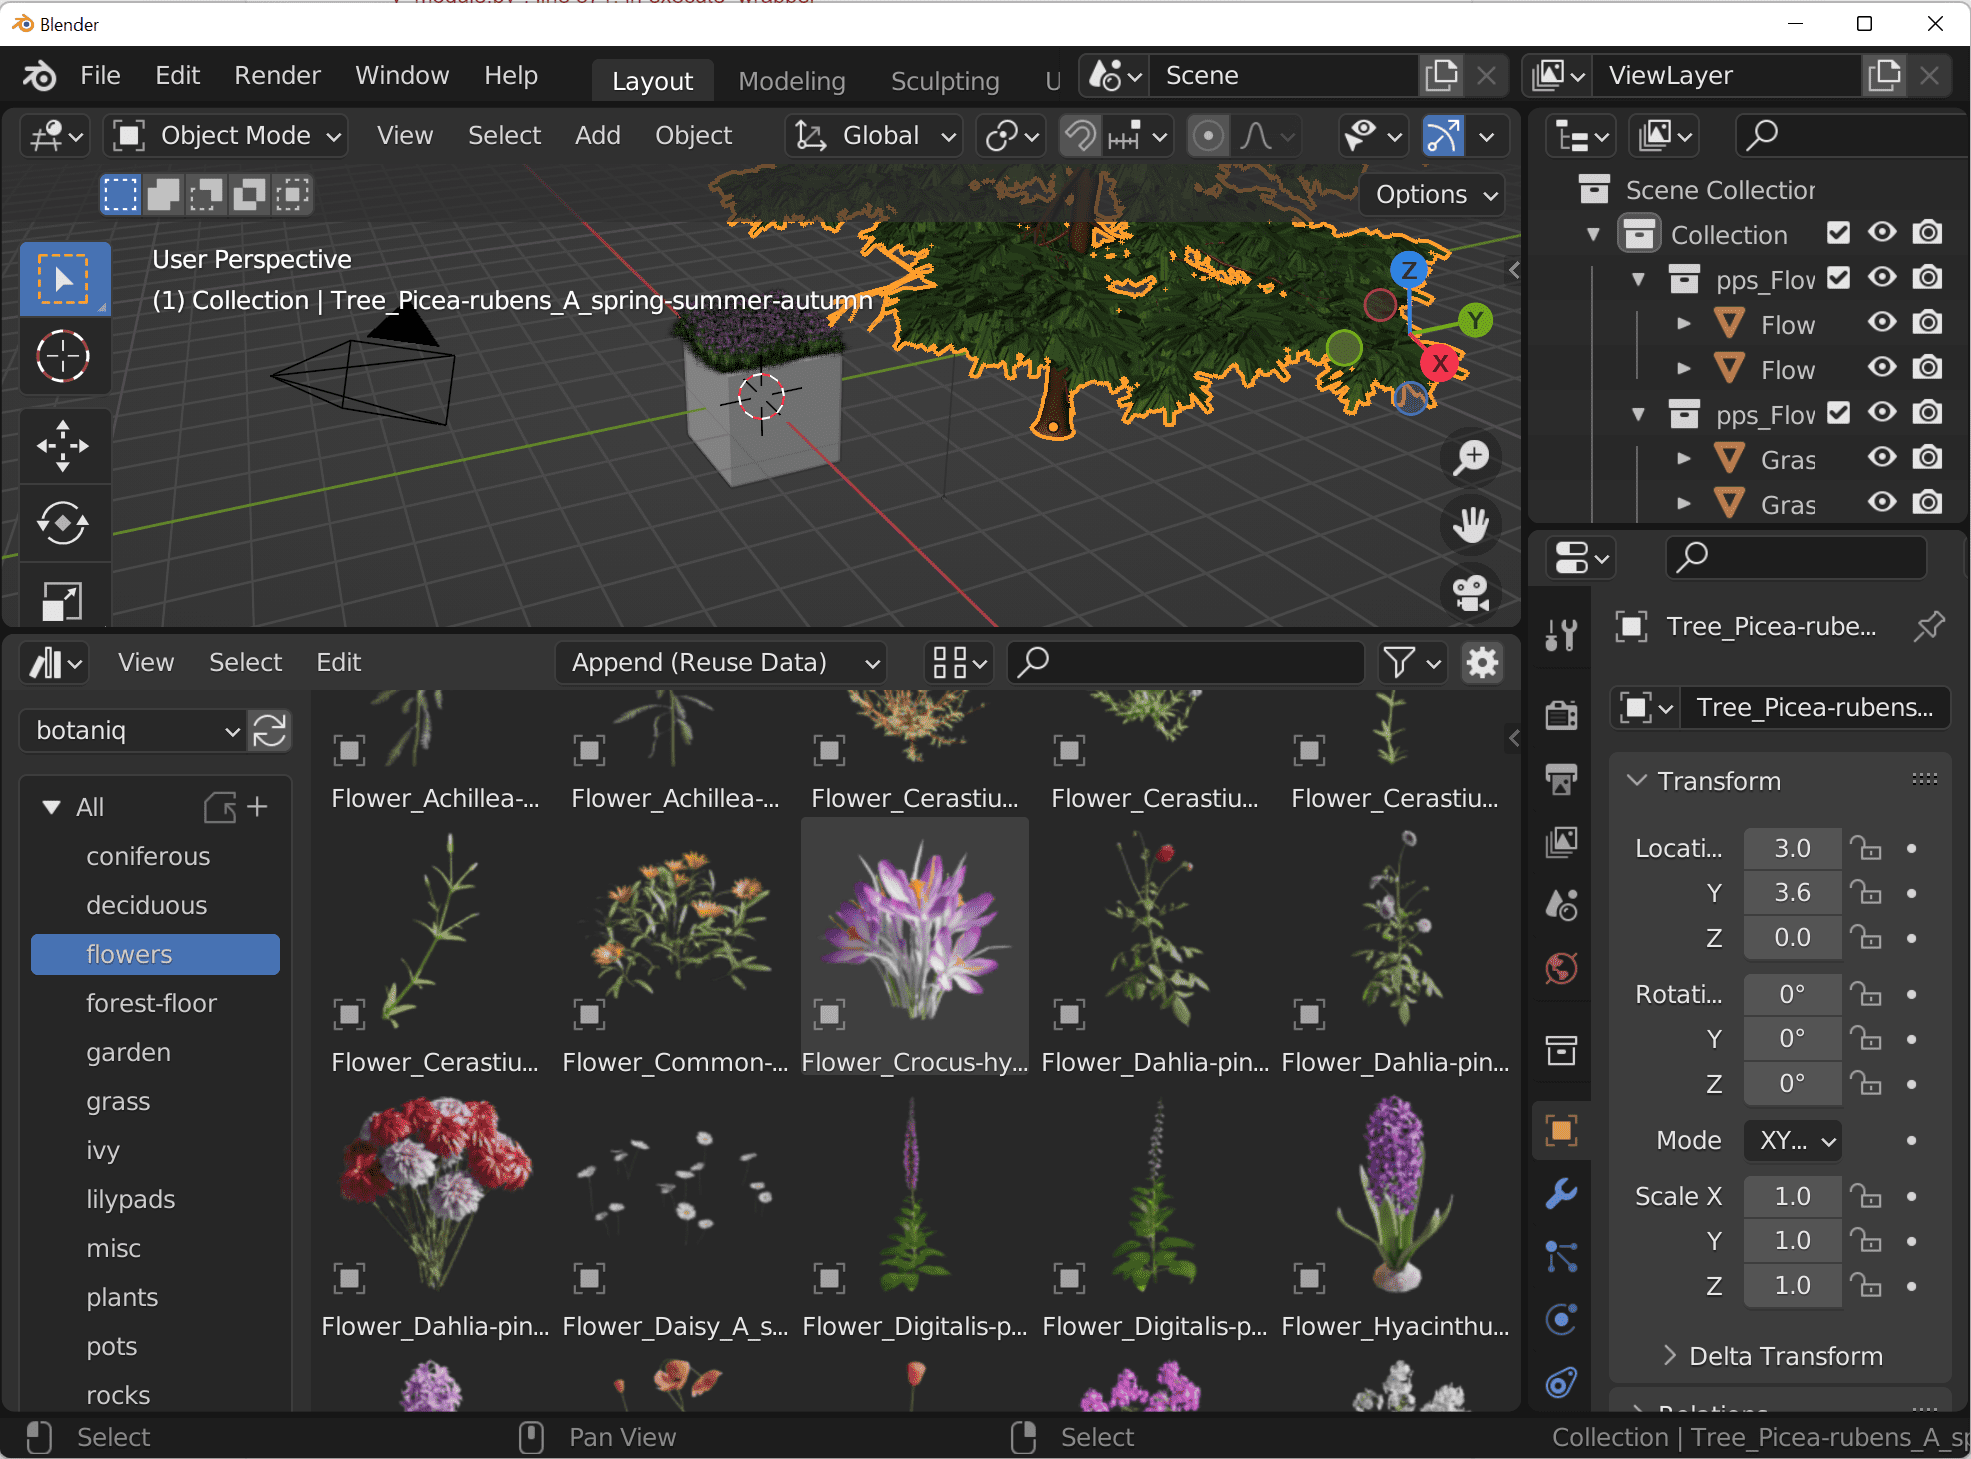Open the World properties tab
The image size is (1971, 1459).
click(x=1561, y=967)
